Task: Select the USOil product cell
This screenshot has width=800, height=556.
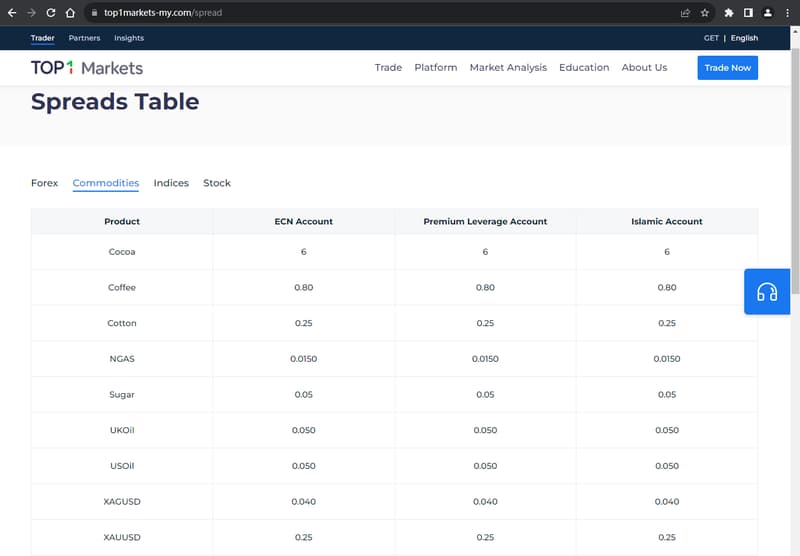Action: tap(122, 466)
